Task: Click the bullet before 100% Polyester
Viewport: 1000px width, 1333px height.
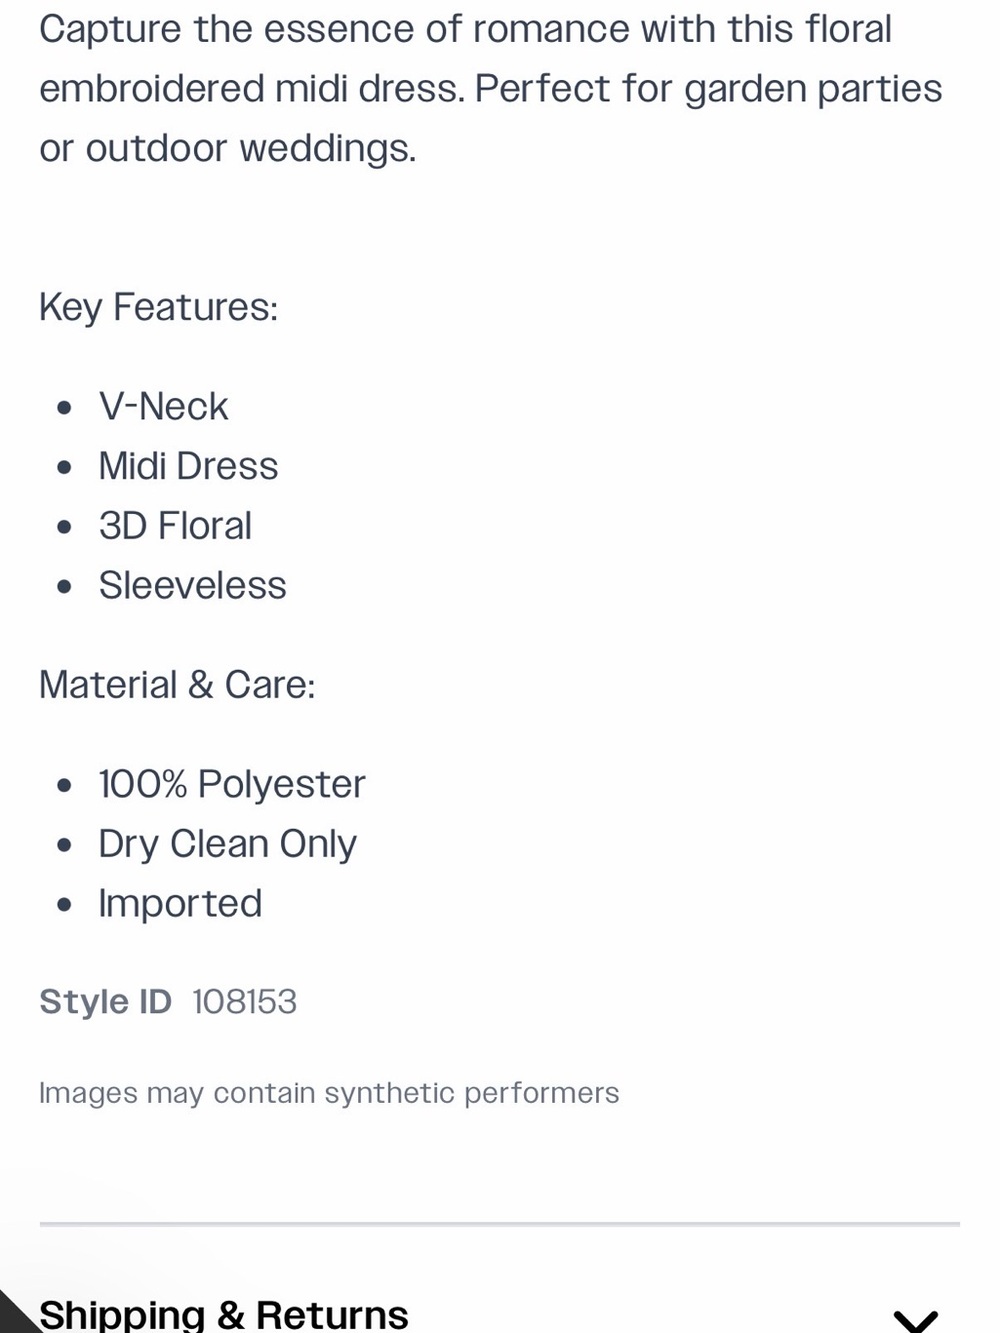Action: tap(65, 786)
